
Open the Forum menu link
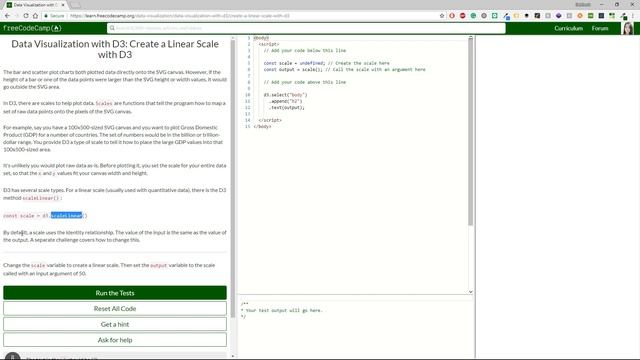(x=600, y=28)
